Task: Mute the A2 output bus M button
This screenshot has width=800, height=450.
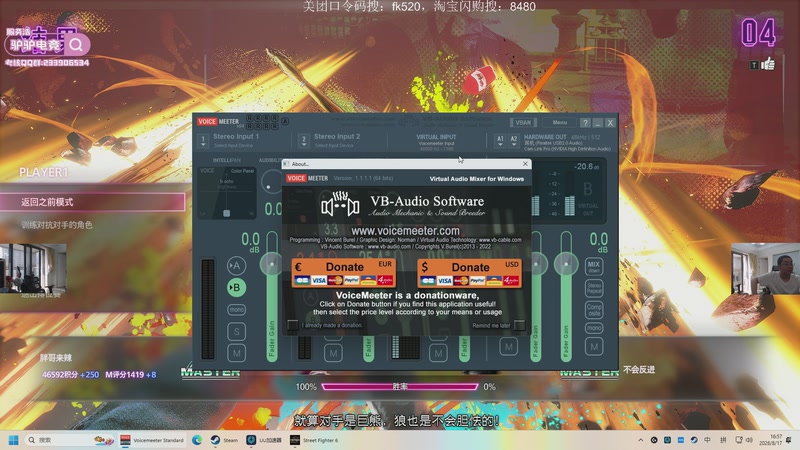Action: tap(594, 347)
